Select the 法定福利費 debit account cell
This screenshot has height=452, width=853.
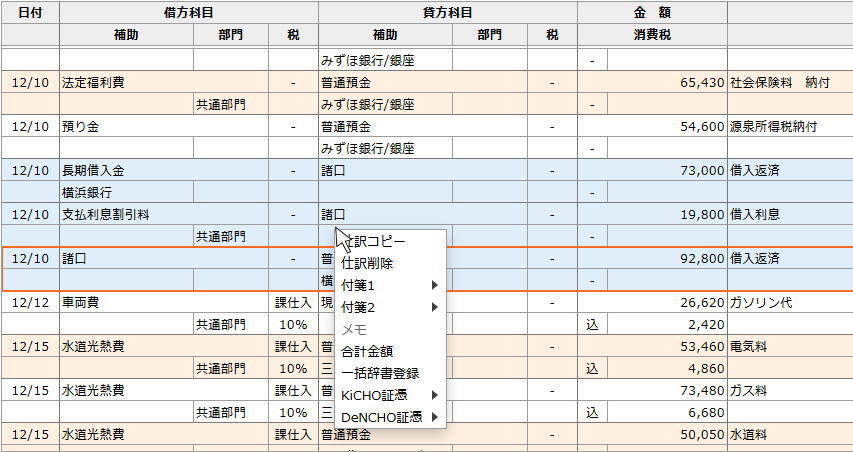pyautogui.click(x=126, y=82)
